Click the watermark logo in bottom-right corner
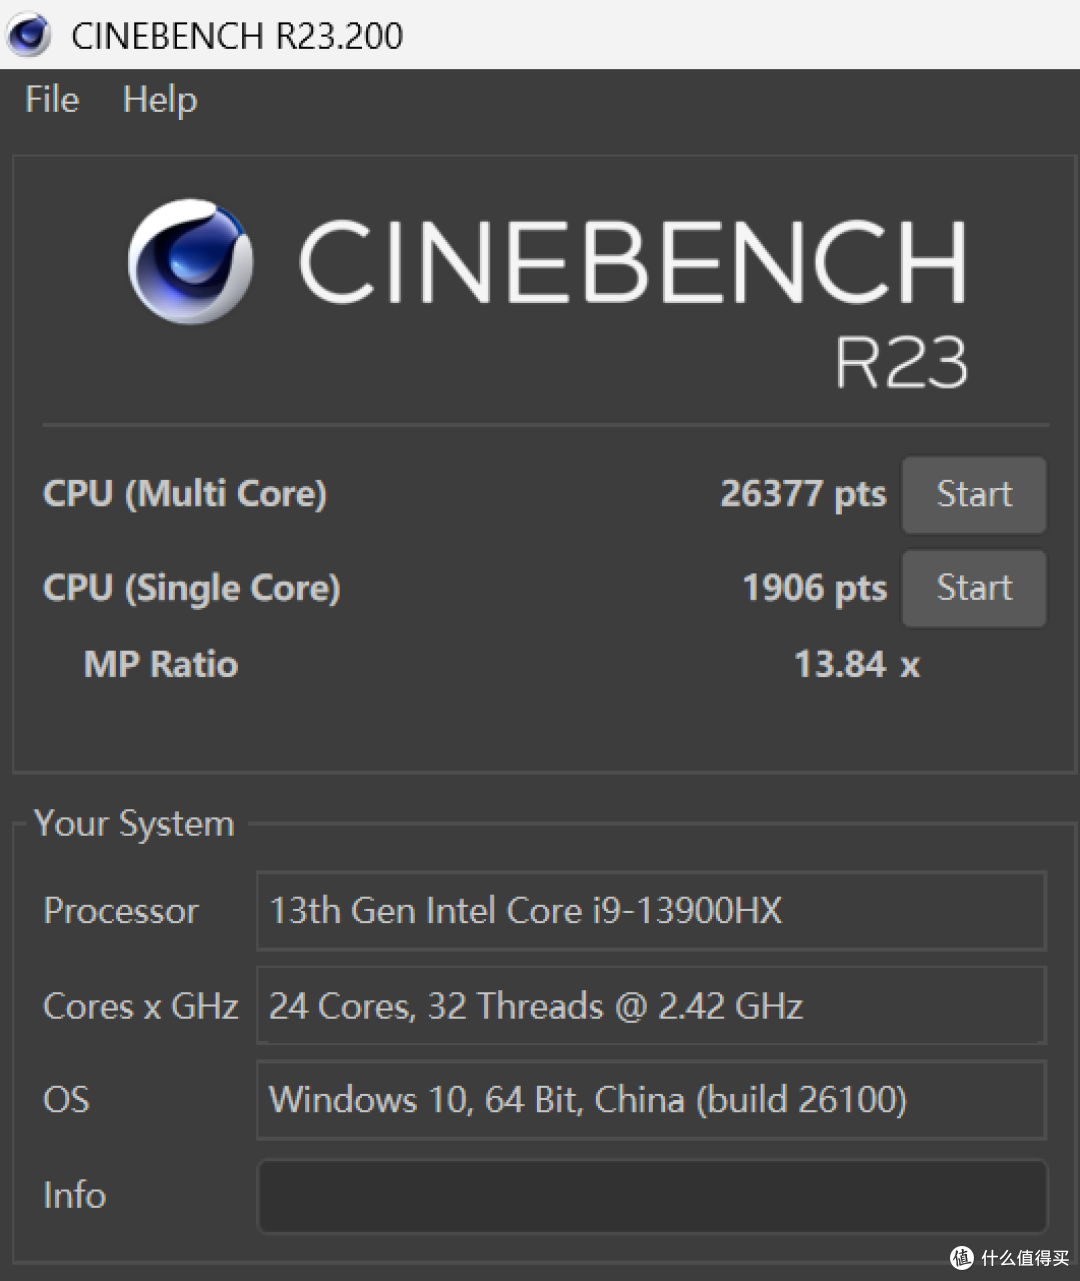1080x1281 pixels. pos(961,1257)
